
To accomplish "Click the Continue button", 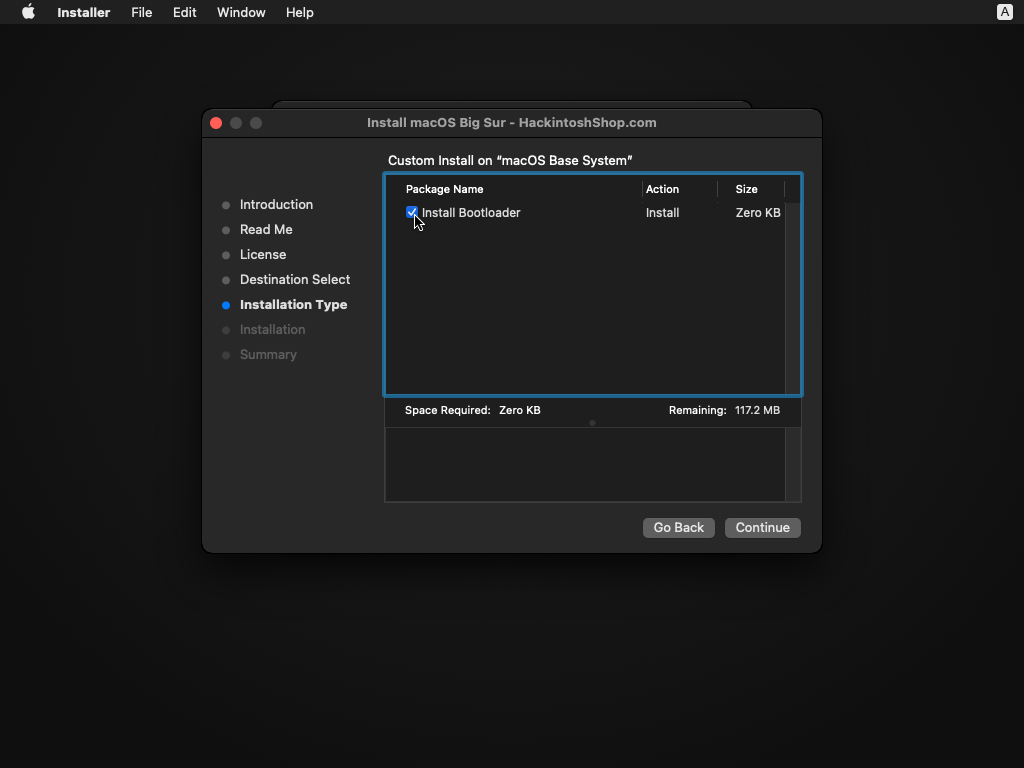I will [x=762, y=527].
